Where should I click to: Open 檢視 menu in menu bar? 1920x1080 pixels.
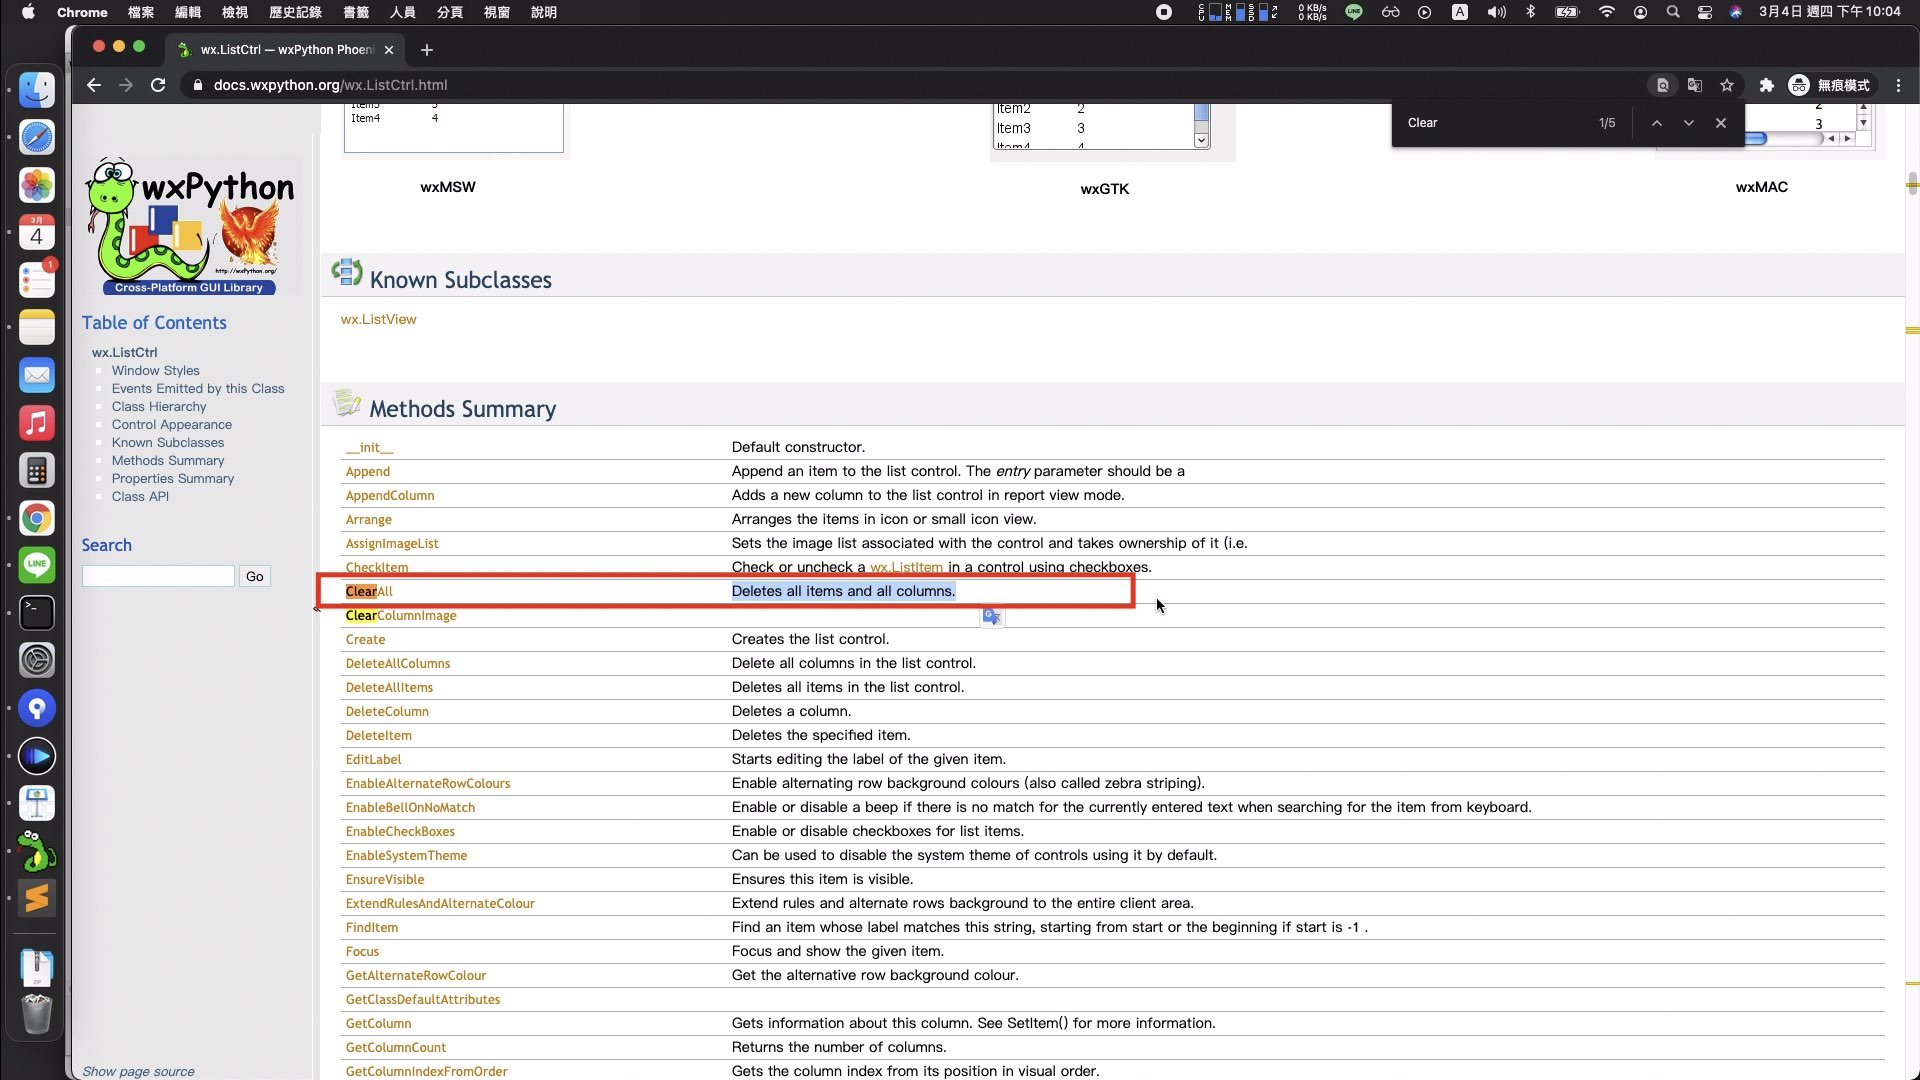(235, 12)
